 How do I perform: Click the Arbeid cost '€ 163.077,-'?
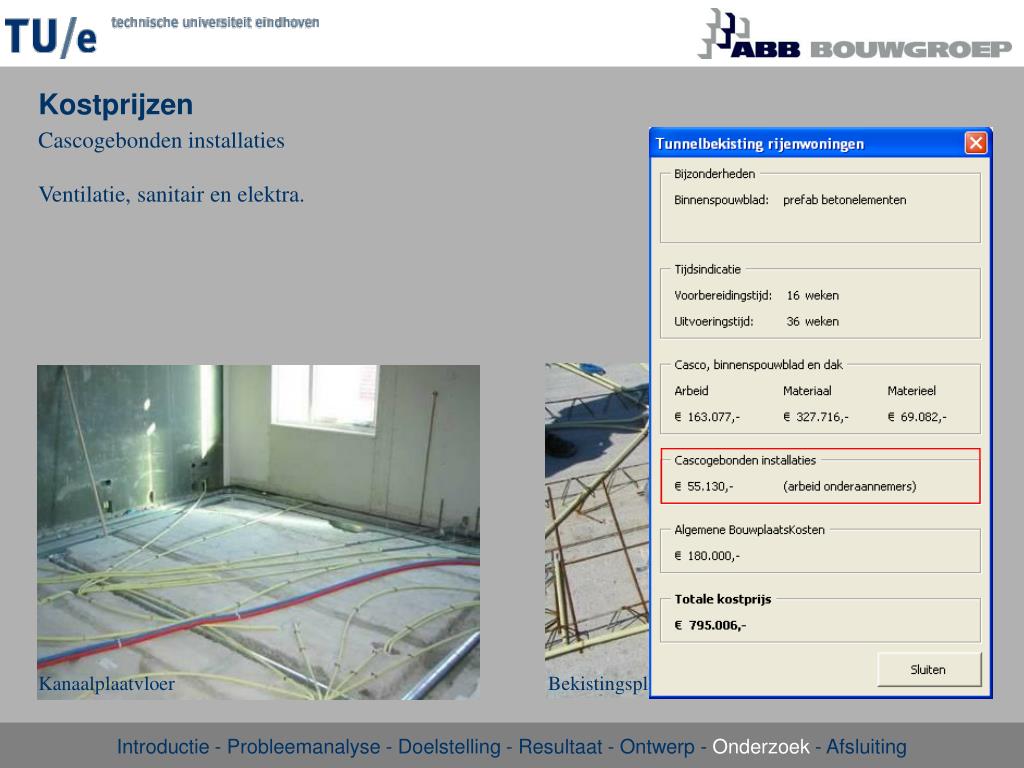[x=707, y=417]
